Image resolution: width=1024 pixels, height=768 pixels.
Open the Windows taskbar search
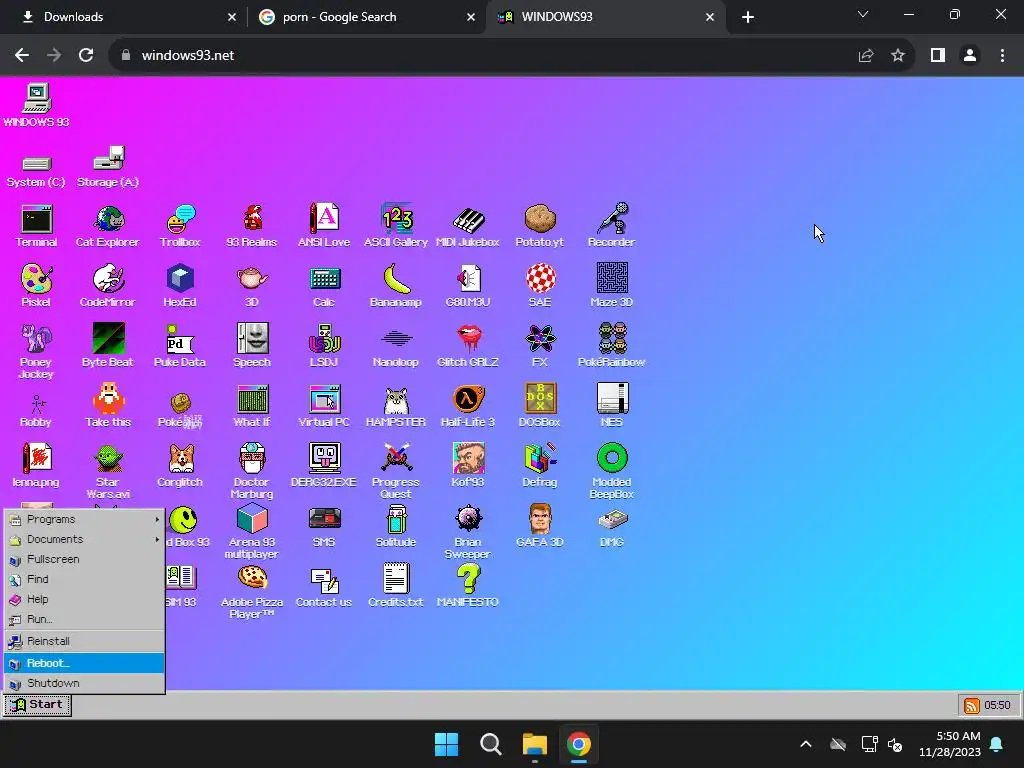point(490,744)
